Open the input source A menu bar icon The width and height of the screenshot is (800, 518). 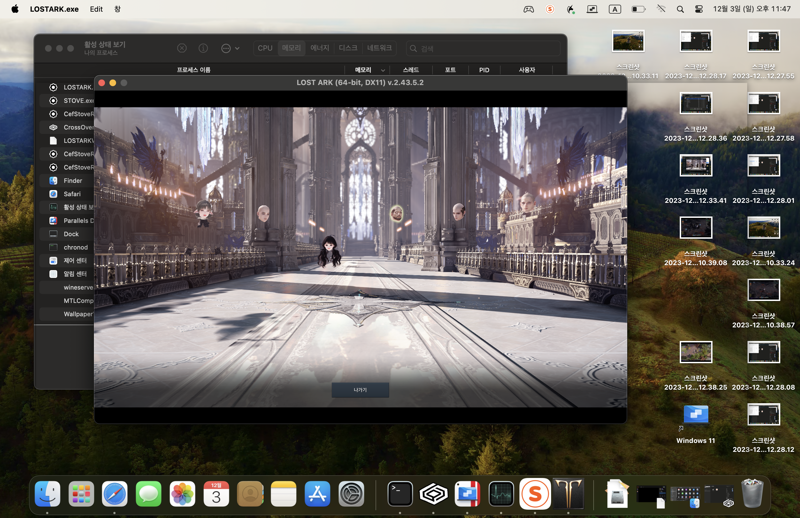pos(615,9)
